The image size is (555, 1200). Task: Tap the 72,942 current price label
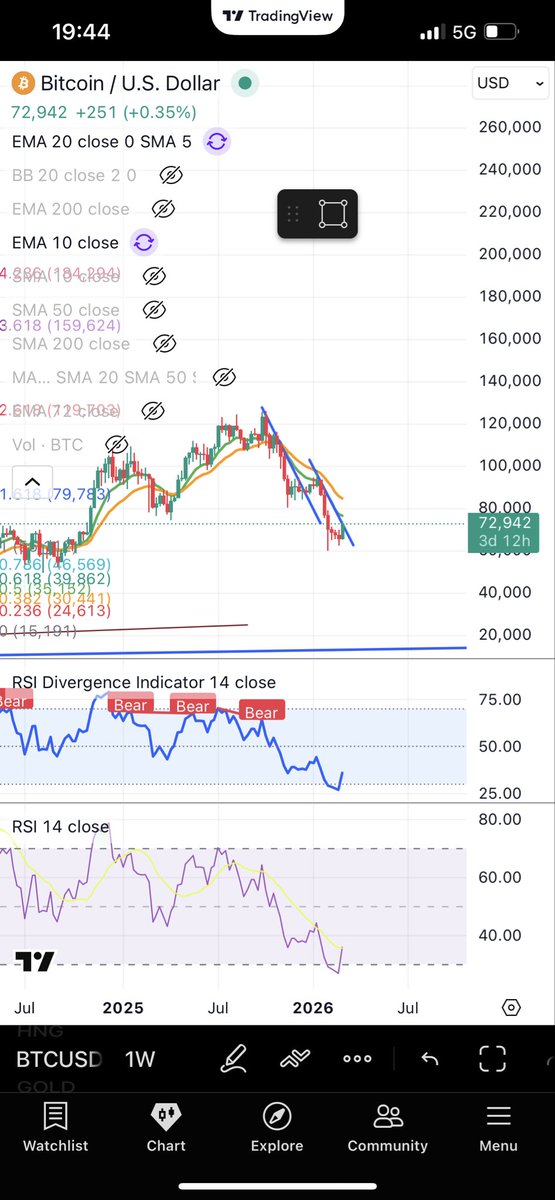pyautogui.click(x=503, y=523)
